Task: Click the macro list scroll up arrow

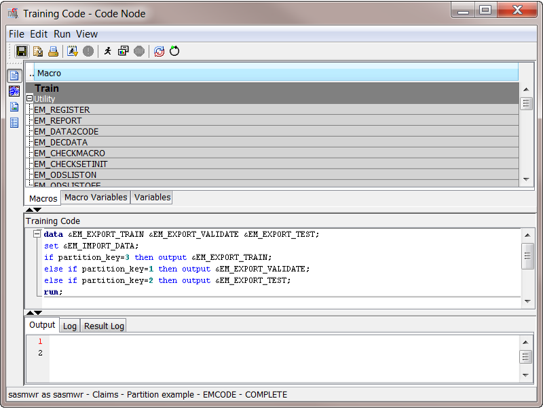Action: pyautogui.click(x=526, y=89)
